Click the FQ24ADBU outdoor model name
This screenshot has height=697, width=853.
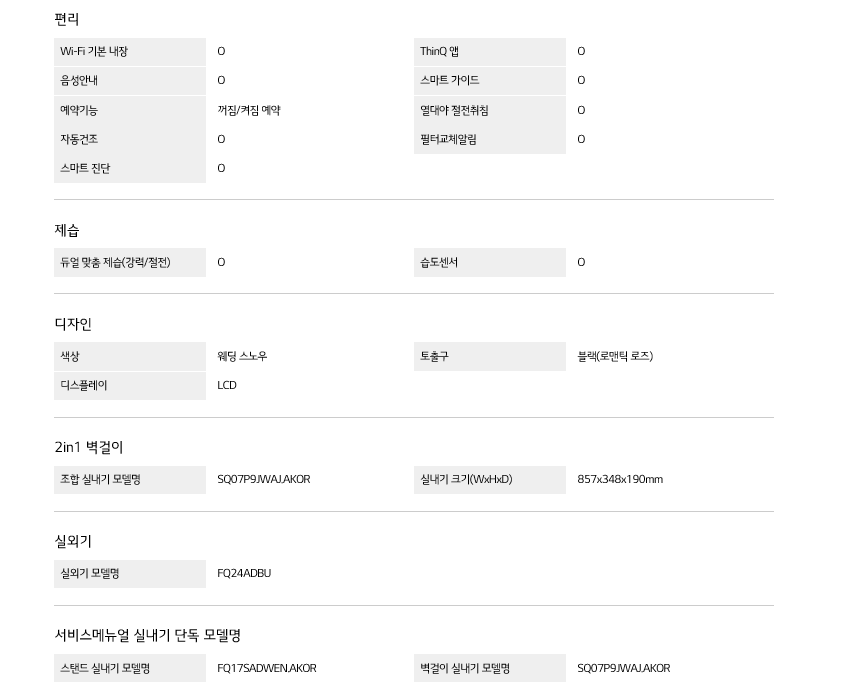(x=244, y=573)
